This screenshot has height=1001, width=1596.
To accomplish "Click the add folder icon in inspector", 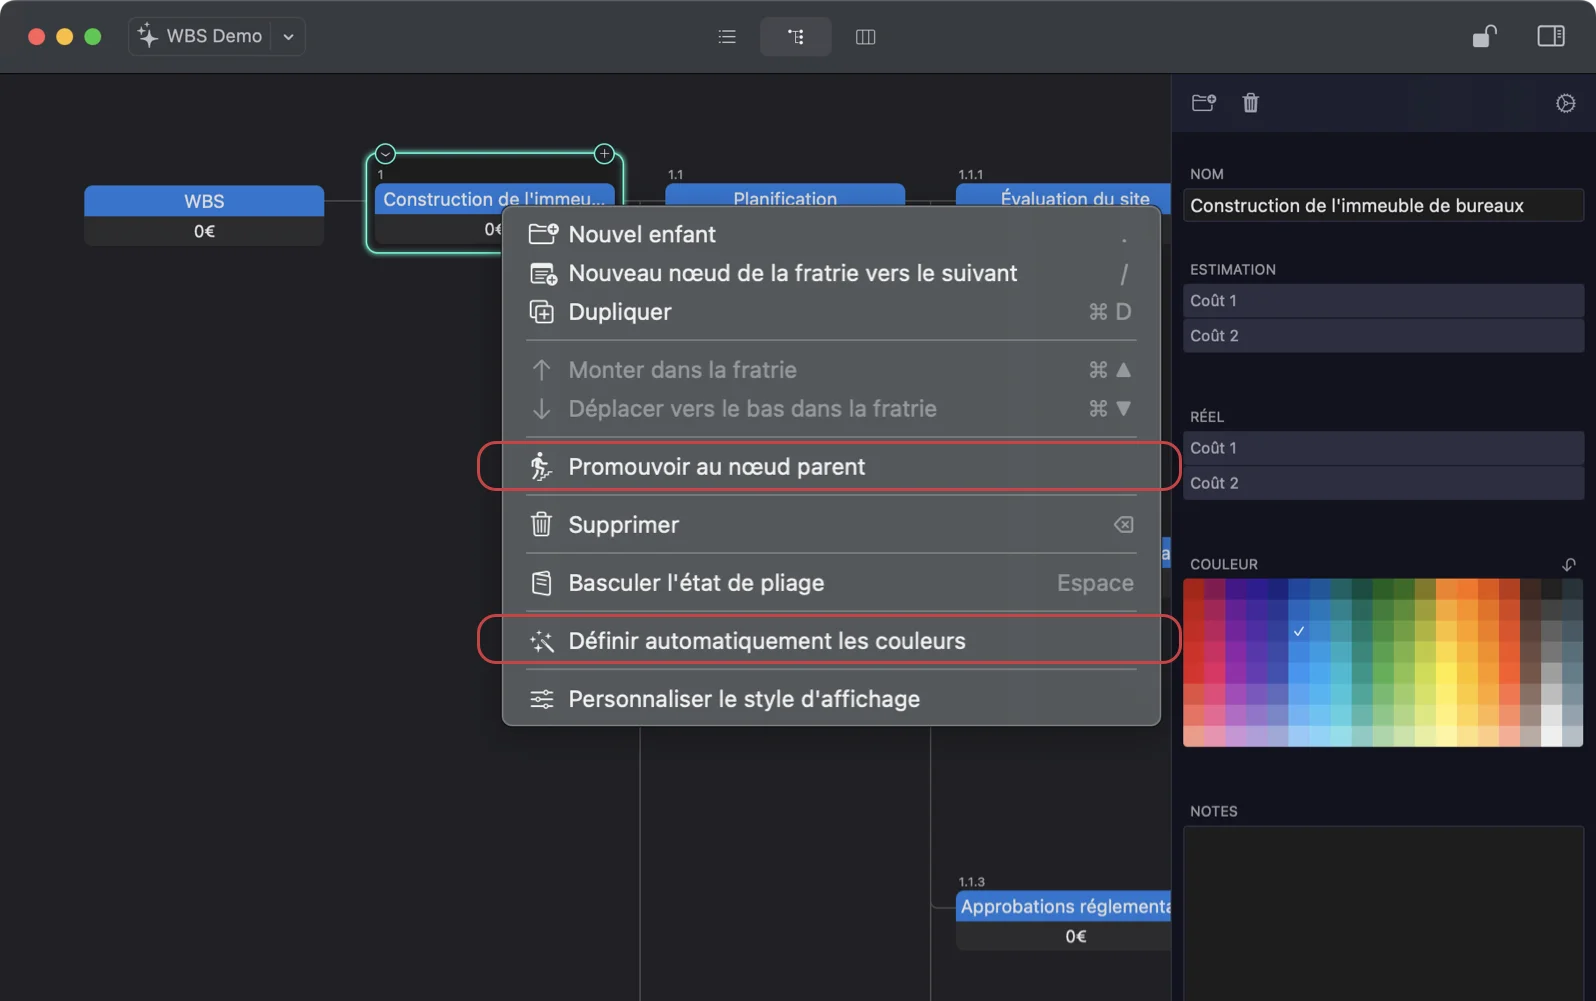I will 1203,103.
